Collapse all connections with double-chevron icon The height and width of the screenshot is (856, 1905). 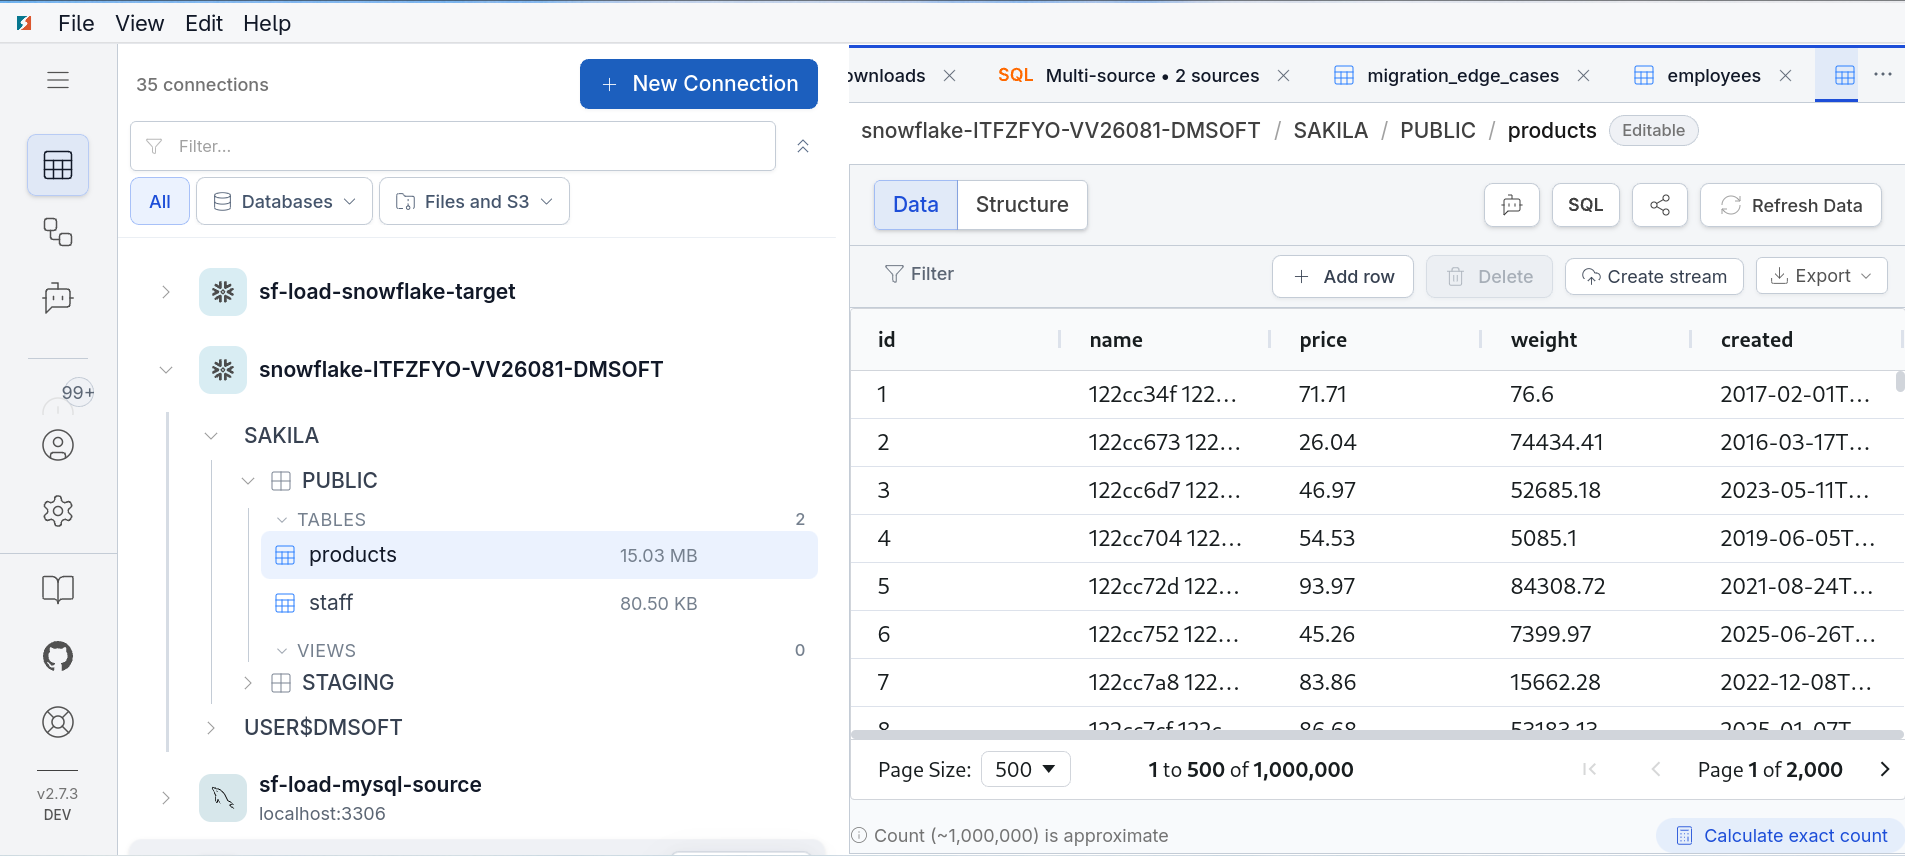(x=802, y=146)
